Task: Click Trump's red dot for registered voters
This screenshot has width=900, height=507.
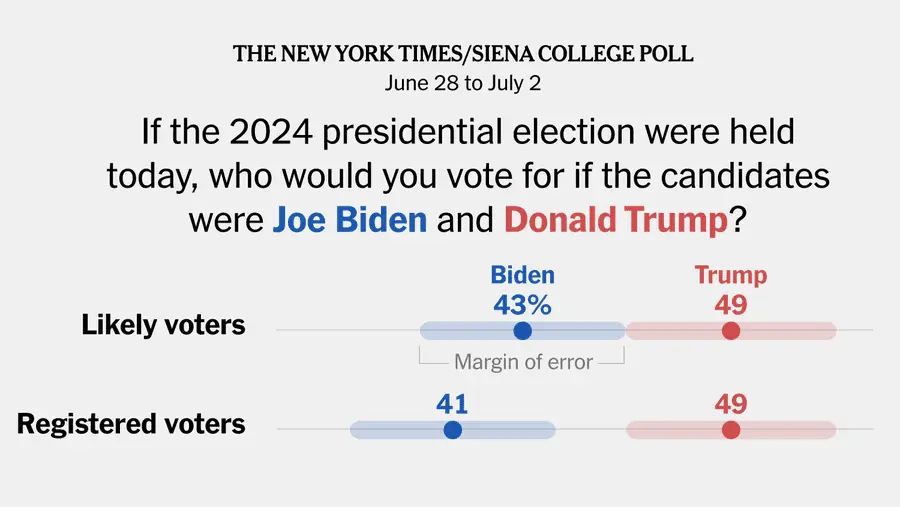Action: (x=731, y=430)
